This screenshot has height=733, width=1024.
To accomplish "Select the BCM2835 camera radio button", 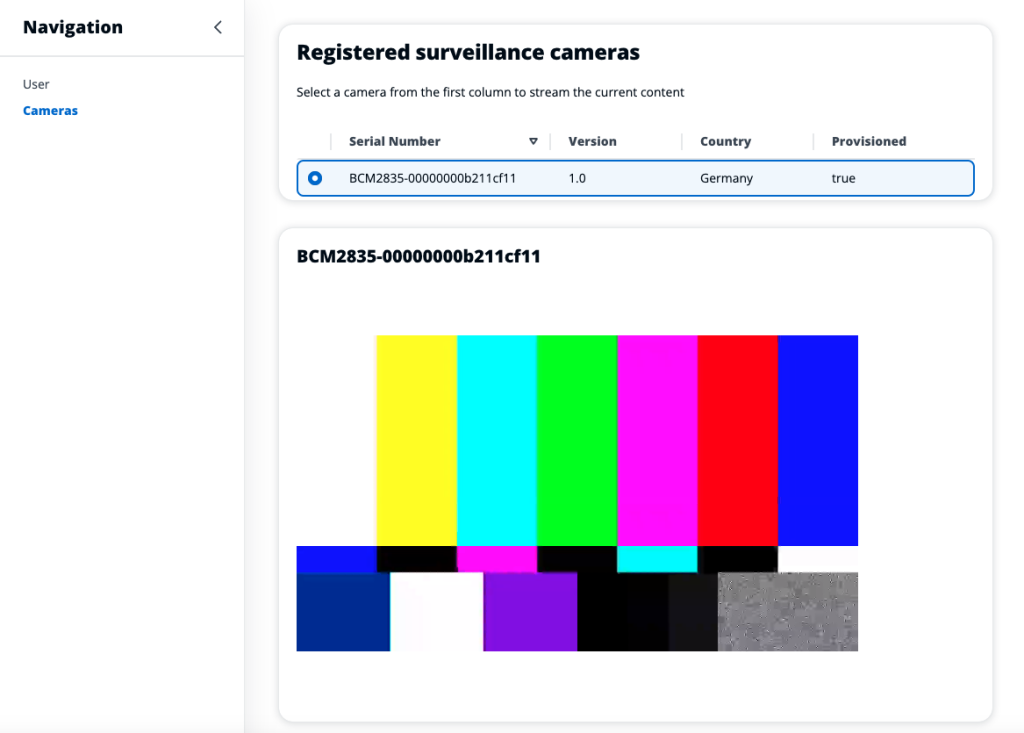I will pos(314,178).
